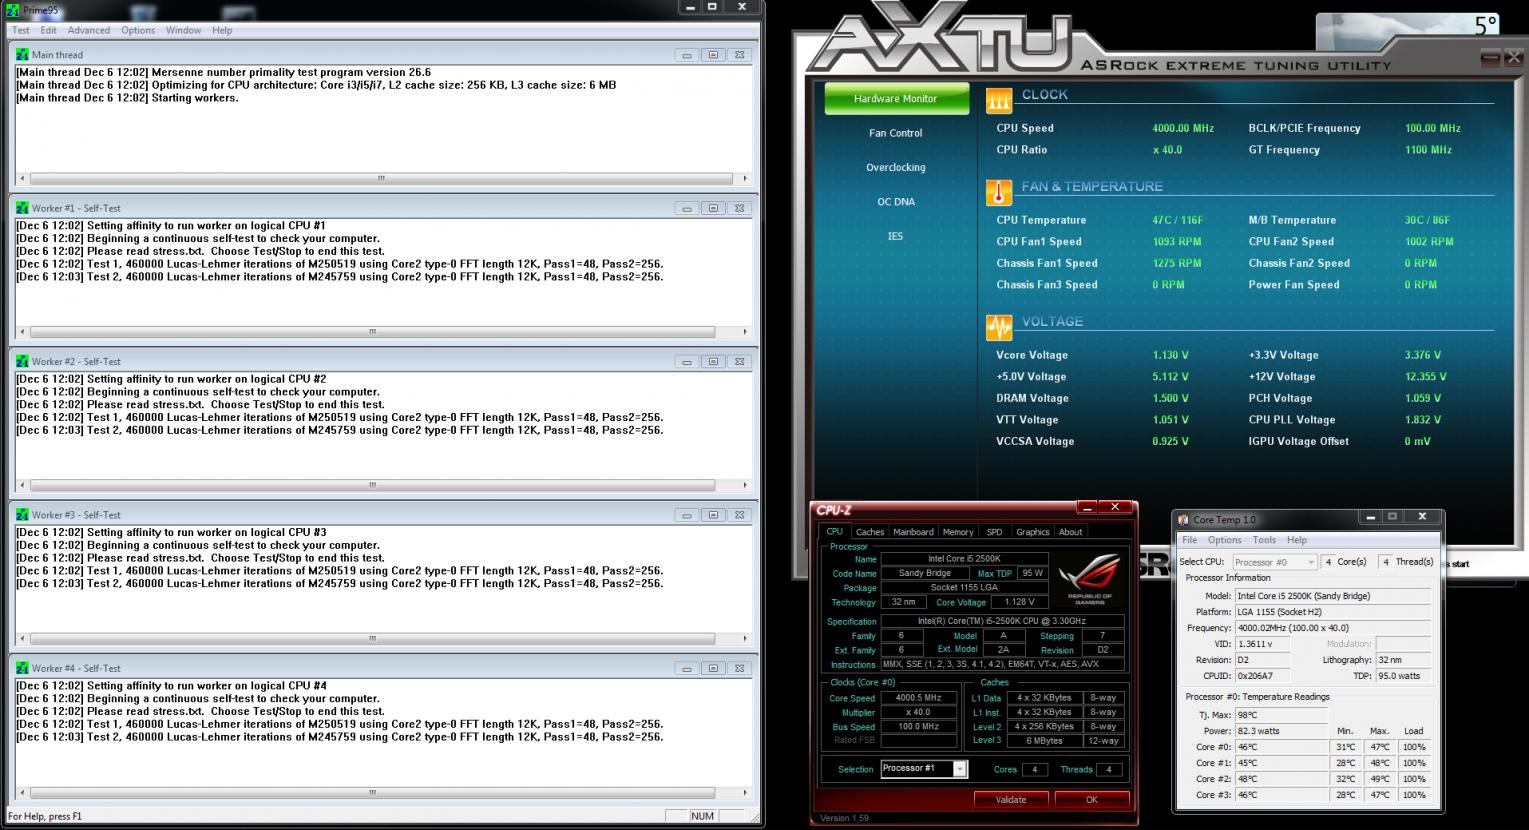Close the CPU-Z window
This screenshot has width=1529, height=830.
click(1115, 507)
